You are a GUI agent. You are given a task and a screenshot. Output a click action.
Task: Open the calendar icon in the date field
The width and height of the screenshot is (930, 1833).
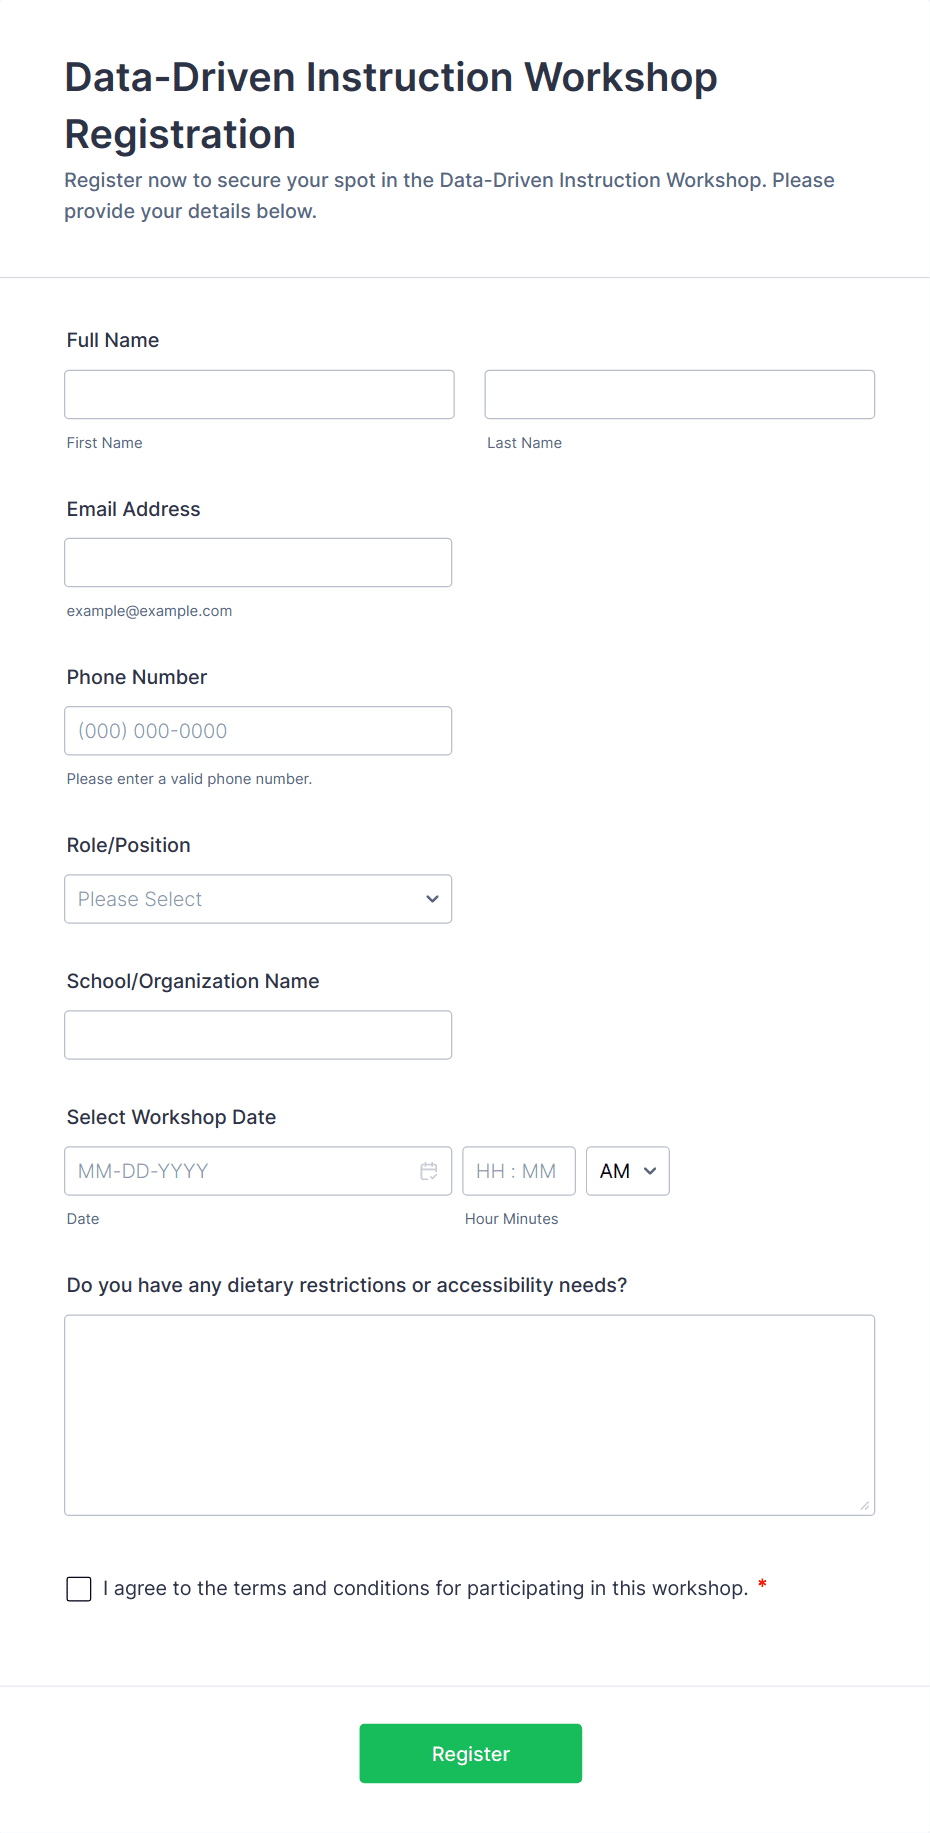(x=430, y=1170)
